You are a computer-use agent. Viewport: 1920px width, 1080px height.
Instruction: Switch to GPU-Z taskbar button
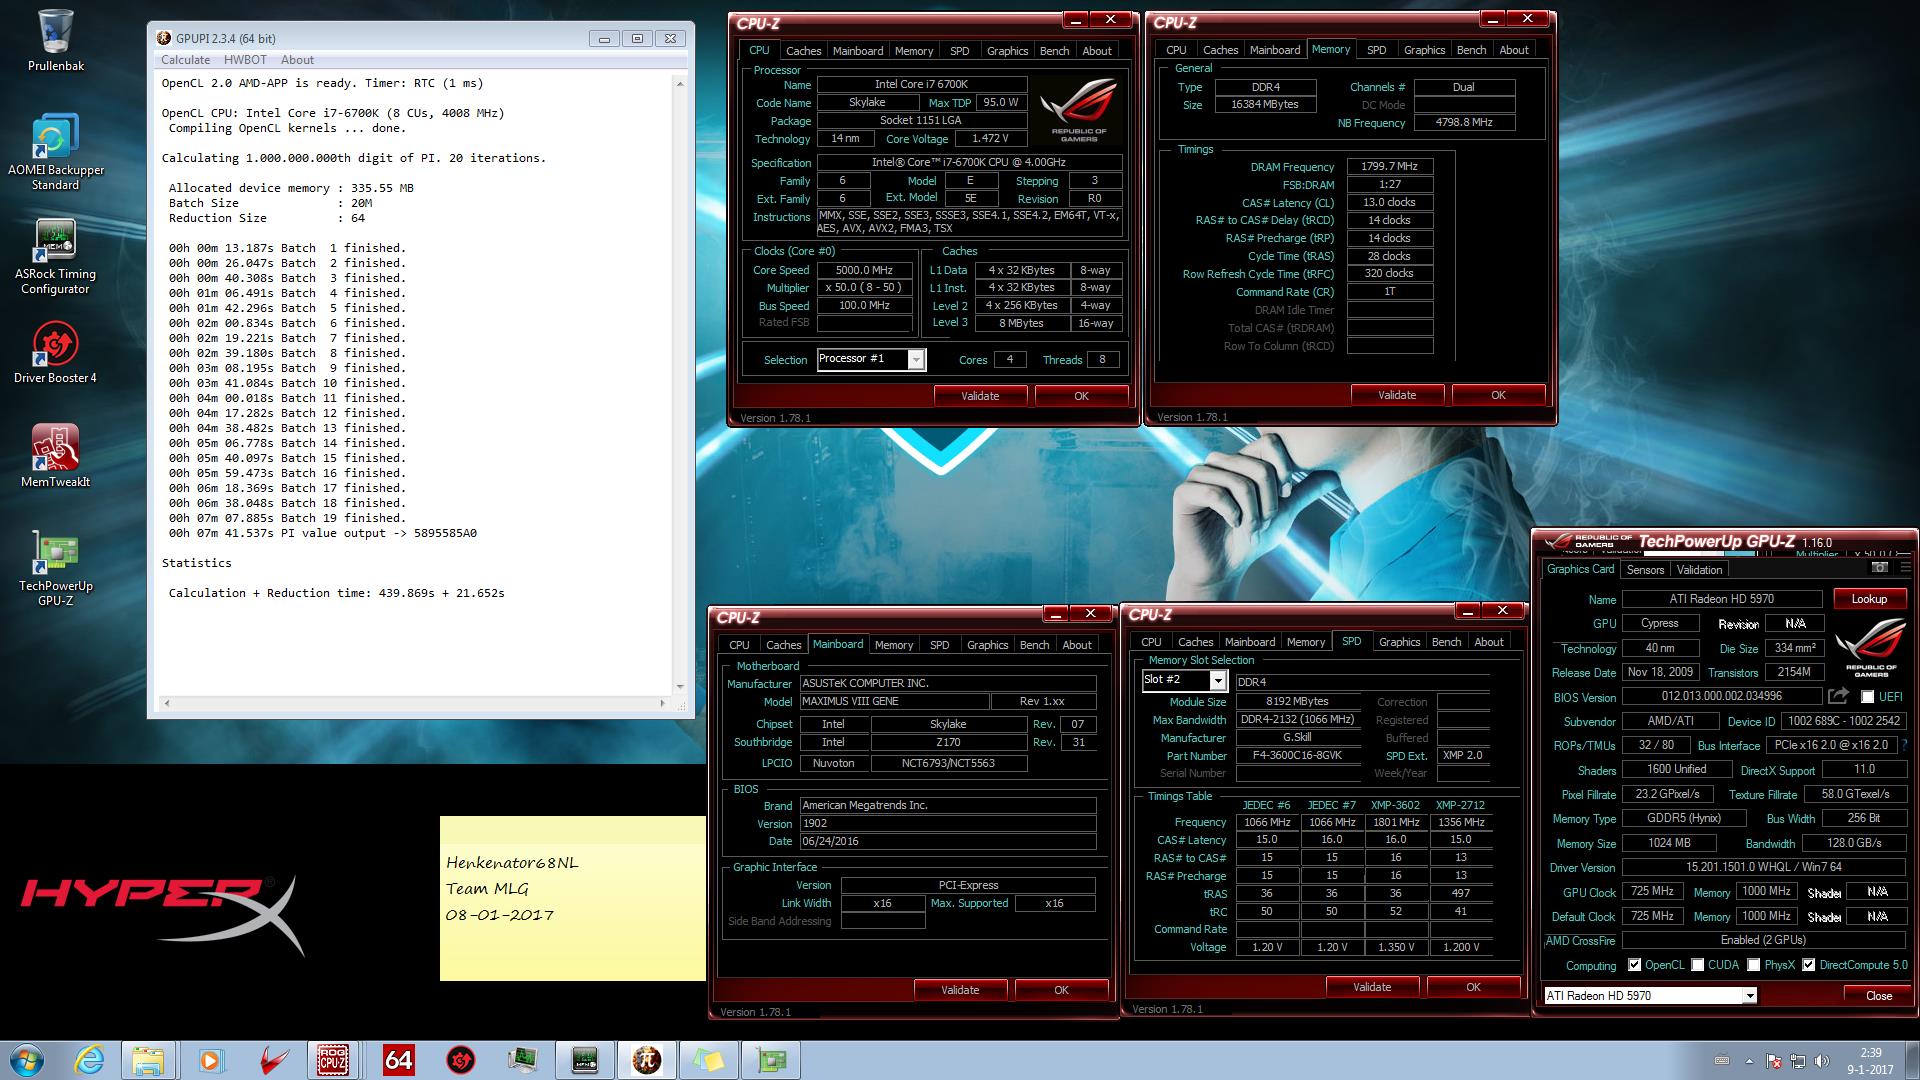[x=770, y=1060]
